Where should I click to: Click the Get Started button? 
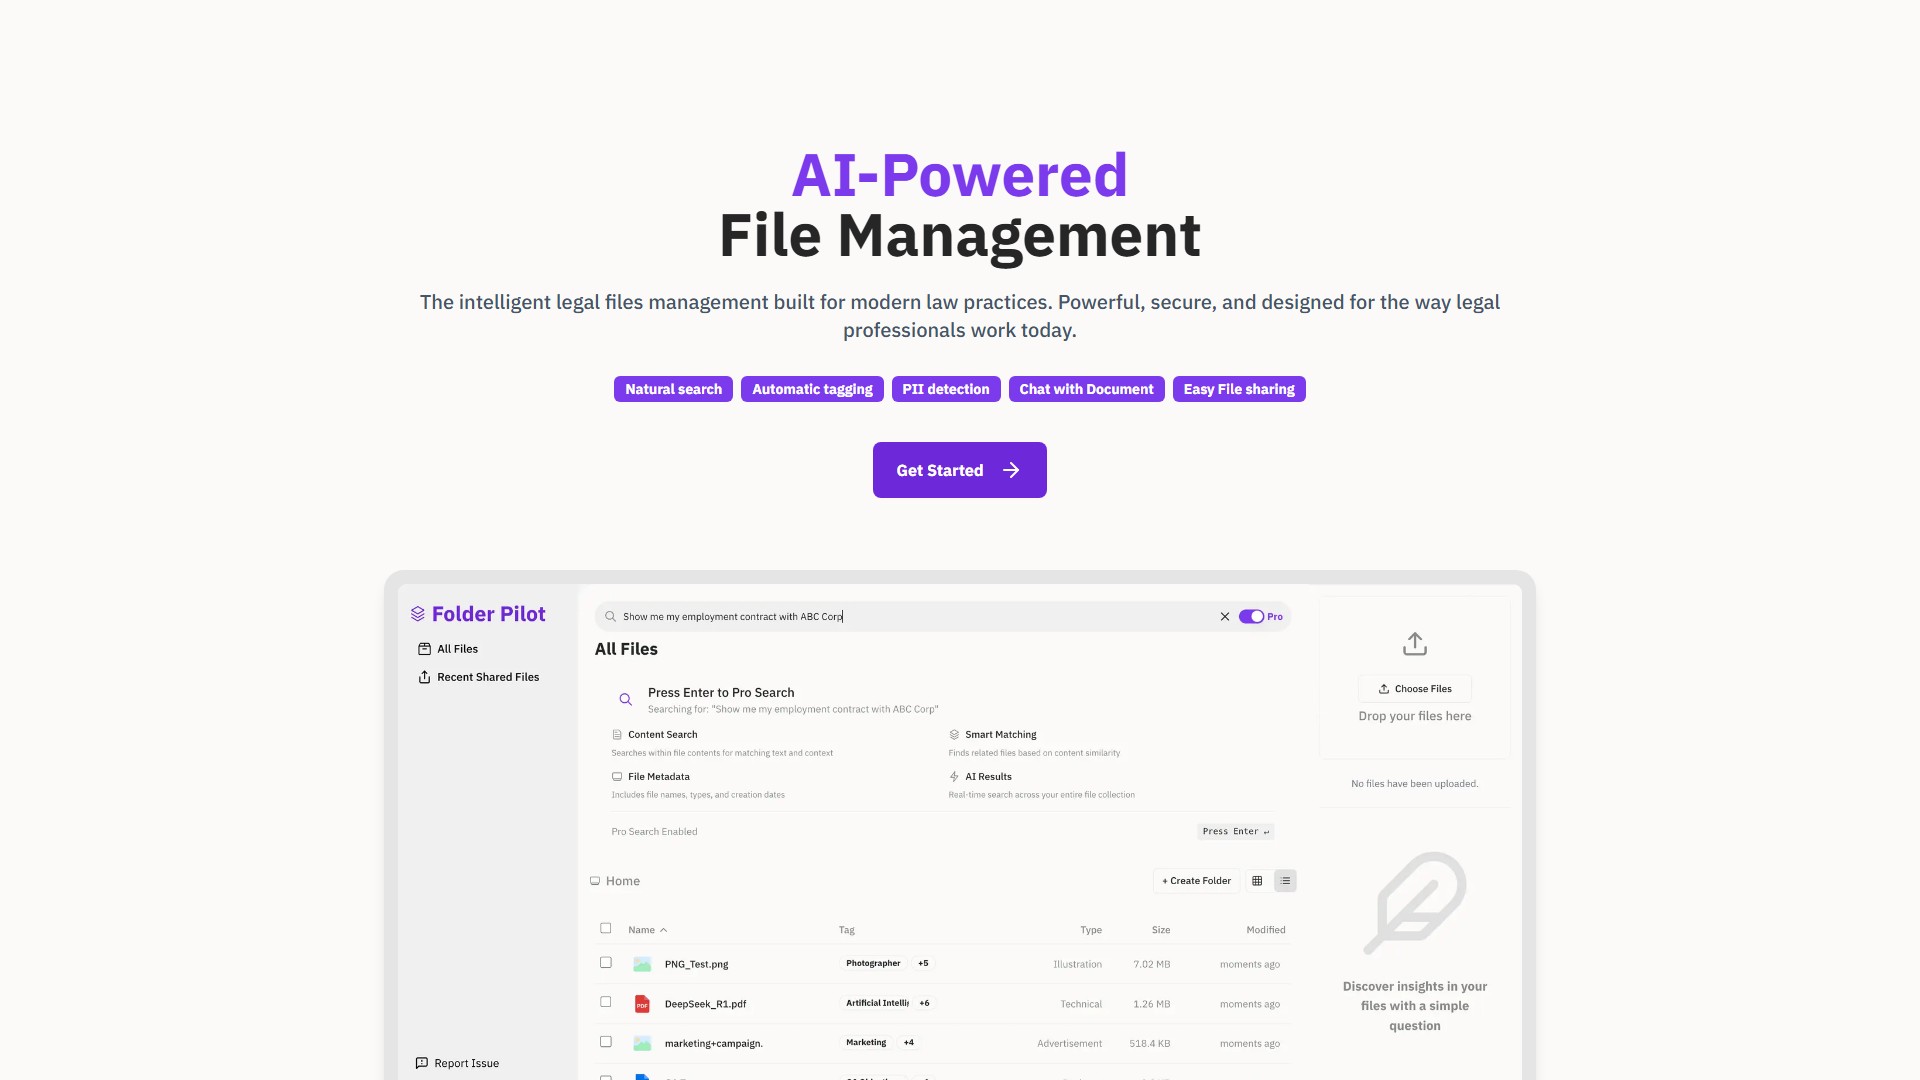coord(958,470)
